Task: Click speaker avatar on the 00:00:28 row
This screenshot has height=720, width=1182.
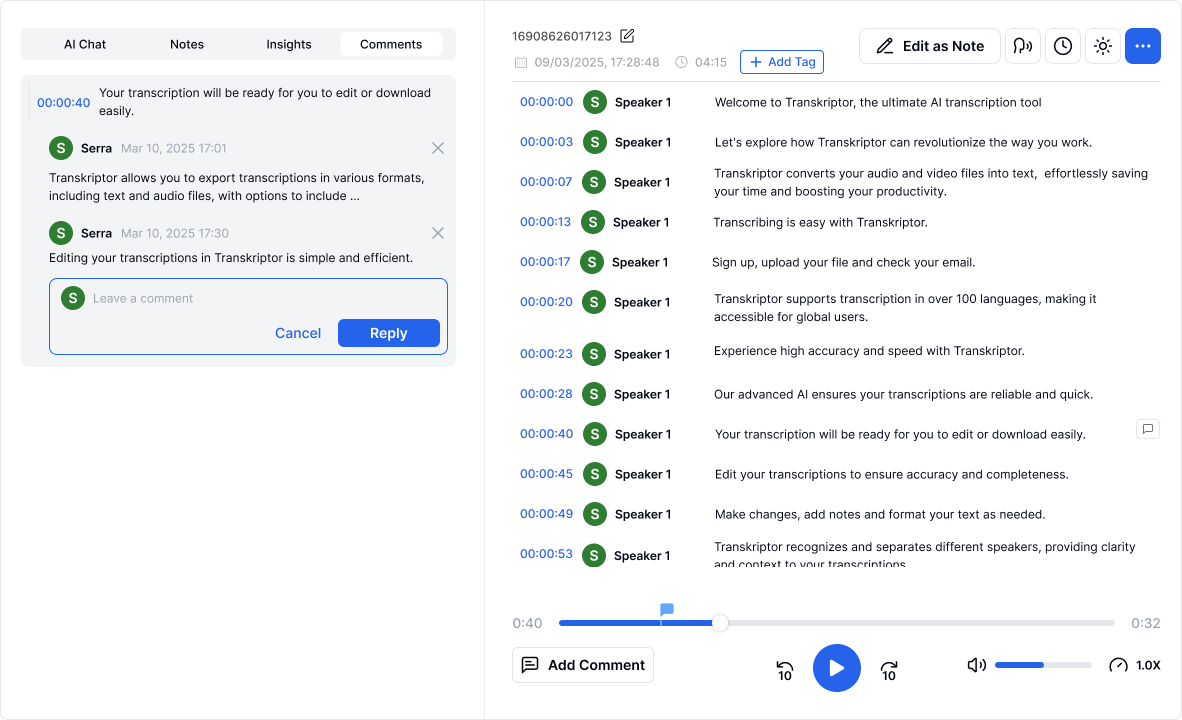Action: pos(594,394)
